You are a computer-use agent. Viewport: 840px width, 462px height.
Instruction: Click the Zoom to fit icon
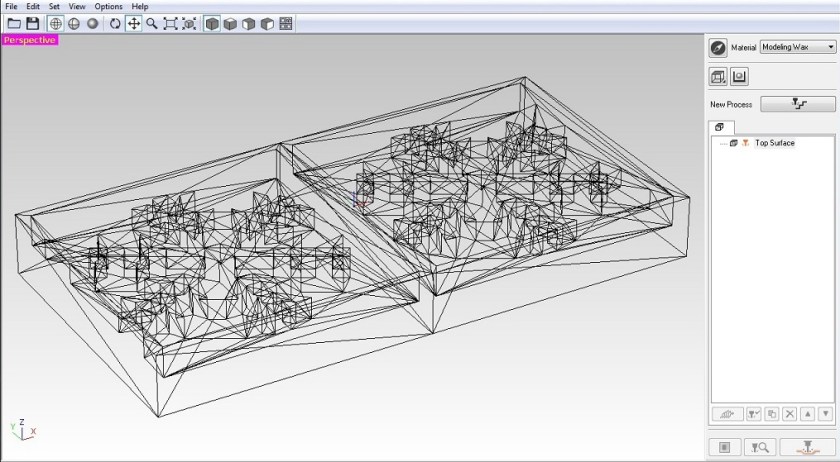click(x=170, y=23)
